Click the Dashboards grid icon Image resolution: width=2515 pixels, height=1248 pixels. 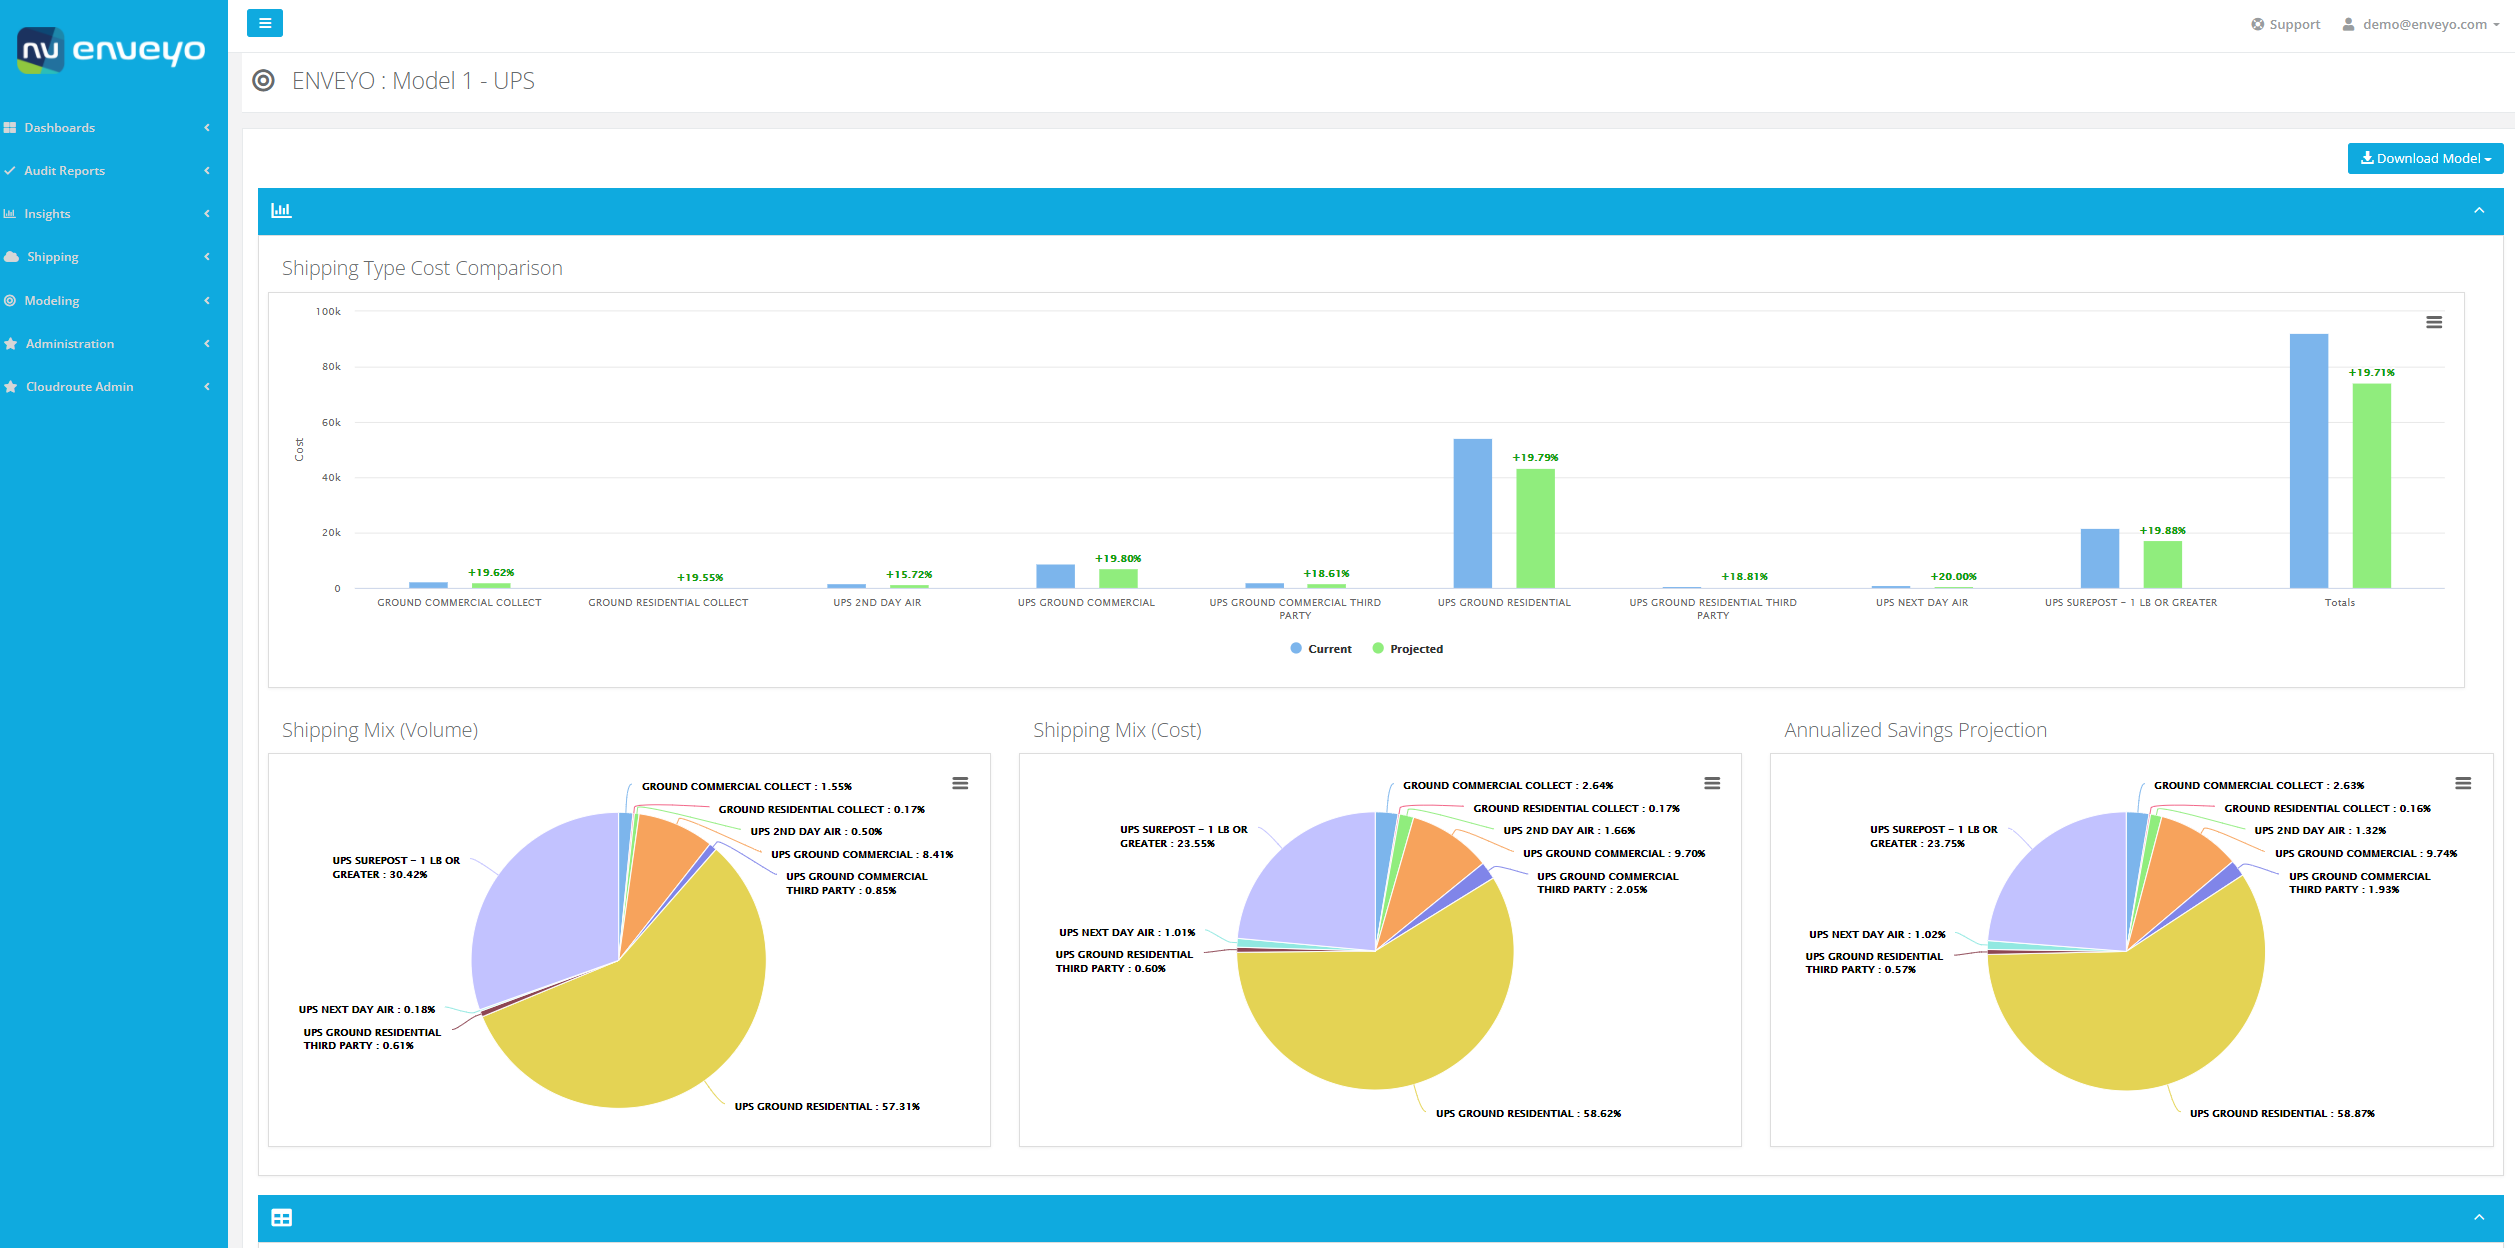[x=10, y=128]
